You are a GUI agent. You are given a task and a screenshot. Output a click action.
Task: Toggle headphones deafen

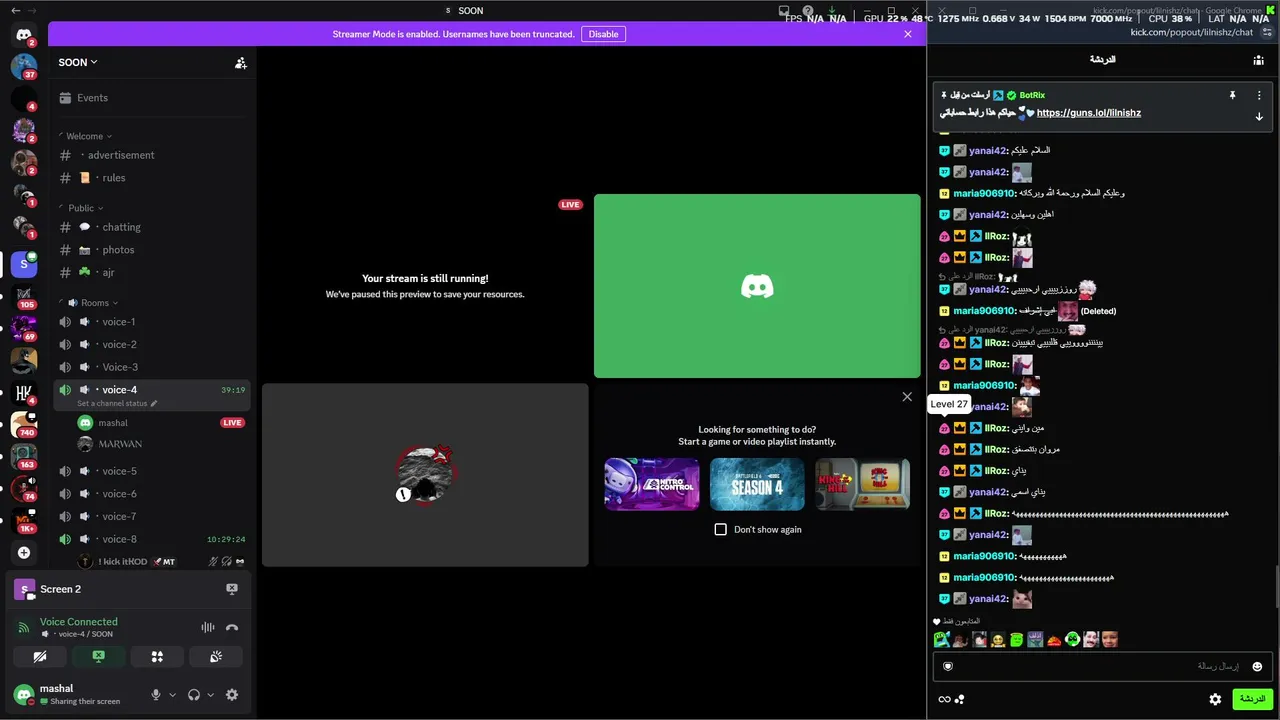(x=194, y=695)
